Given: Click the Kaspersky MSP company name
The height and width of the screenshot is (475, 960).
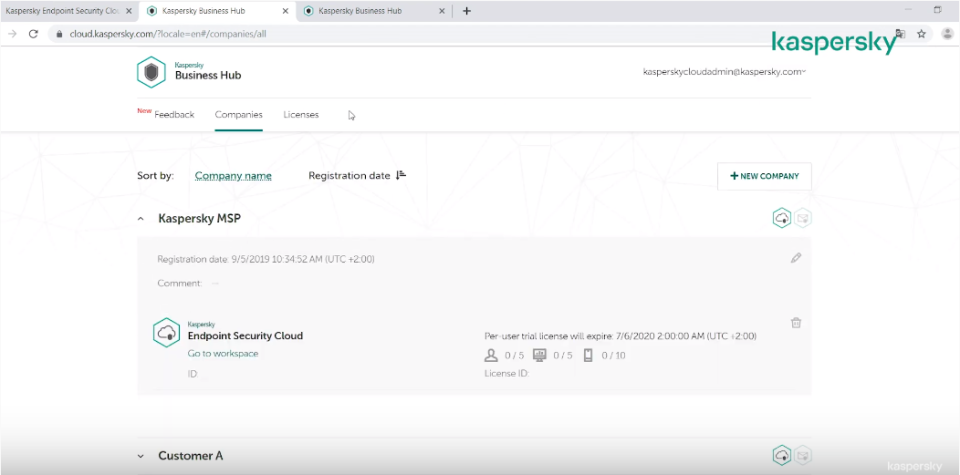Looking at the screenshot, I should point(200,219).
